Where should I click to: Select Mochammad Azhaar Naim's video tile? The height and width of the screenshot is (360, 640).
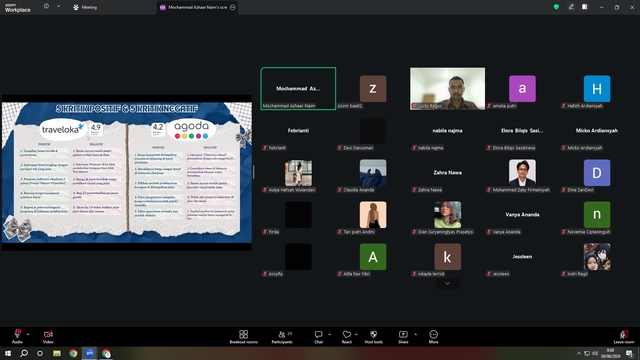pyautogui.click(x=298, y=89)
